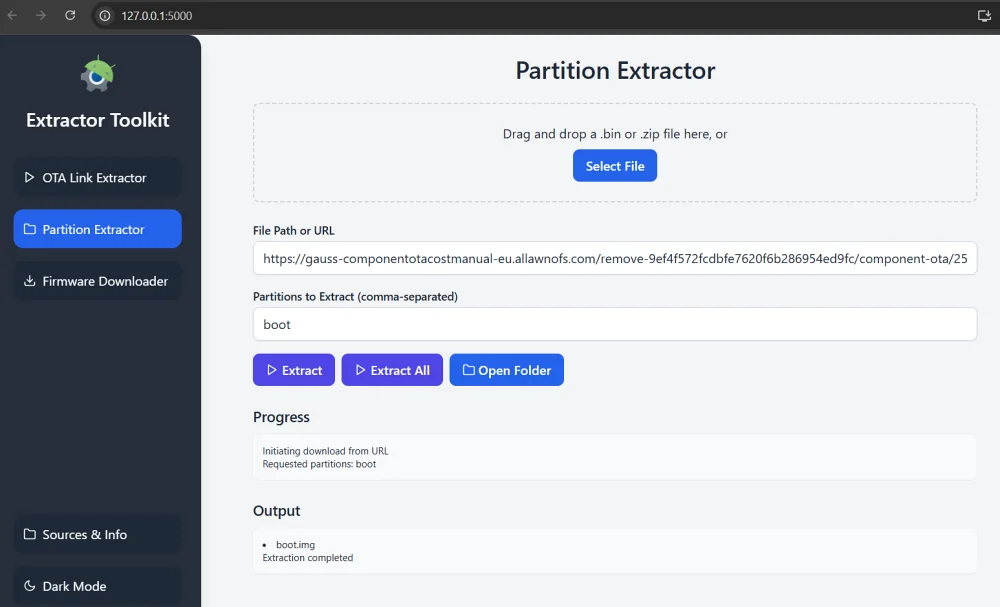Click the play icon inside Extract All button
Viewport: 1000px width, 607px height.
click(361, 370)
